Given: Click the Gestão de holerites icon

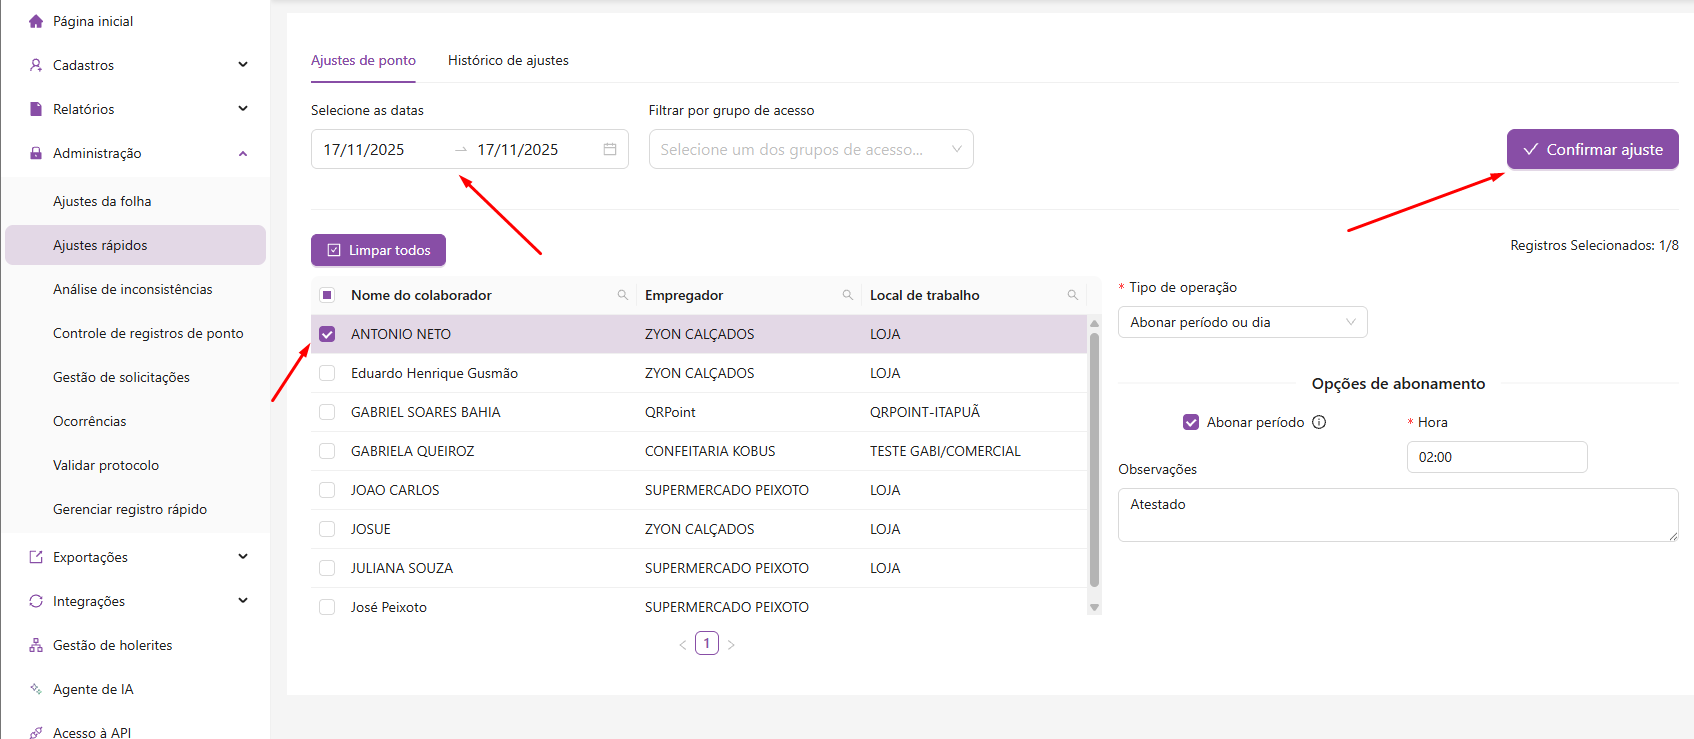Looking at the screenshot, I should (36, 645).
